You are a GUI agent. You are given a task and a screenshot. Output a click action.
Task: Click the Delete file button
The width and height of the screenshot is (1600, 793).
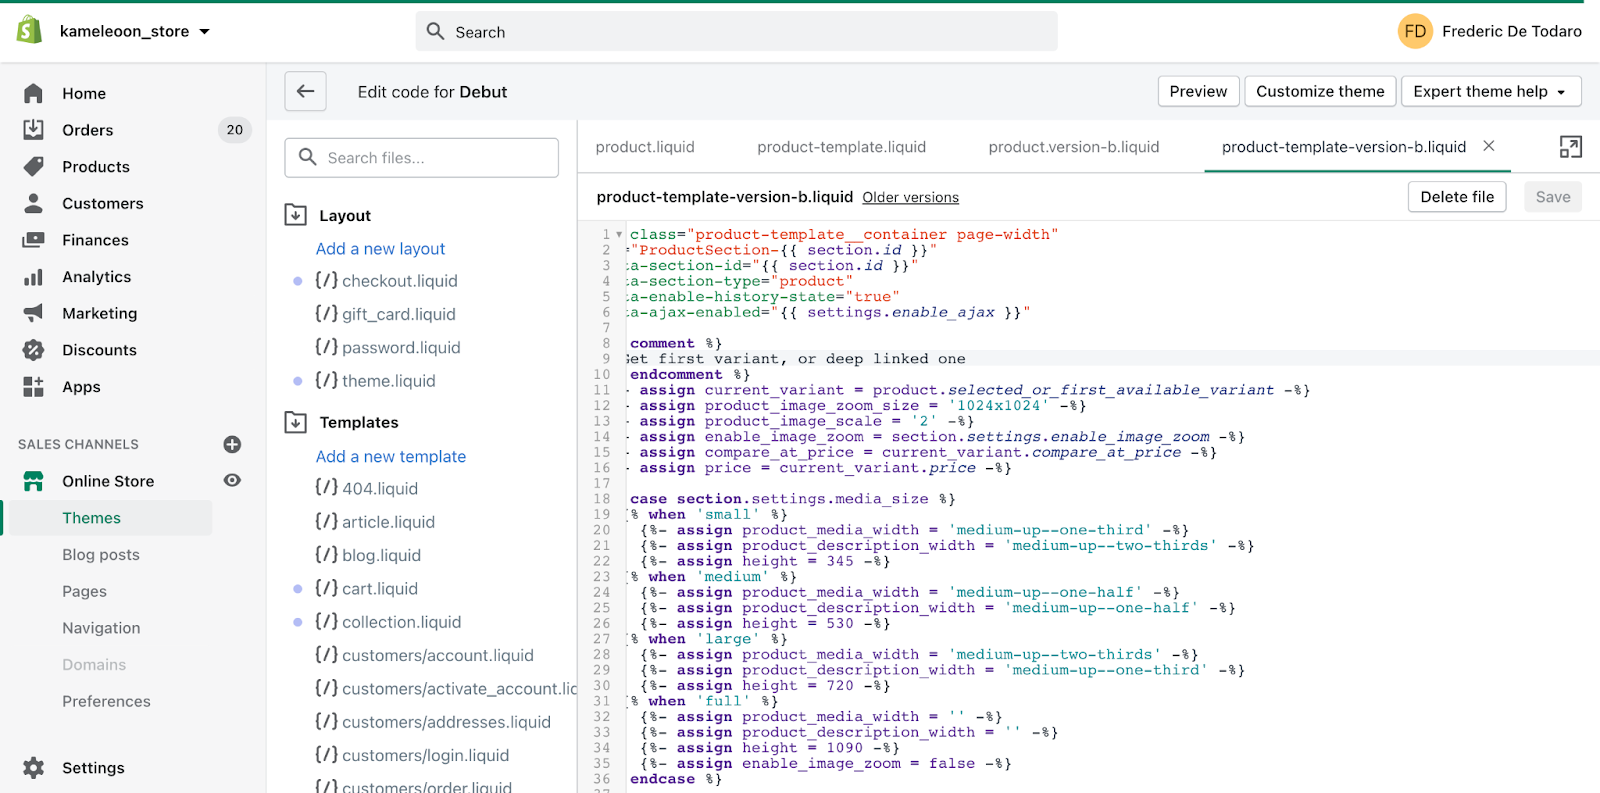pos(1456,197)
